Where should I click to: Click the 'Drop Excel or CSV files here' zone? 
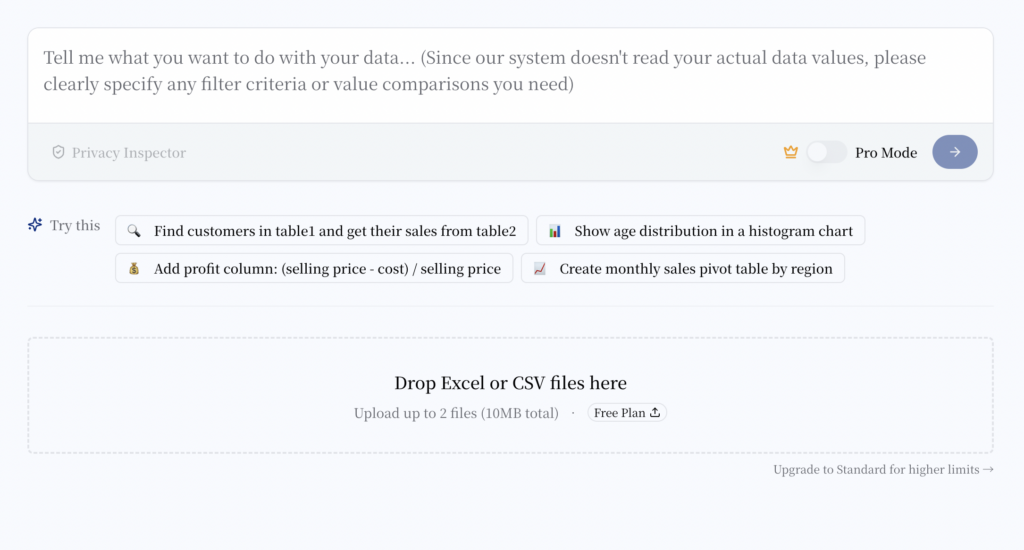point(510,395)
